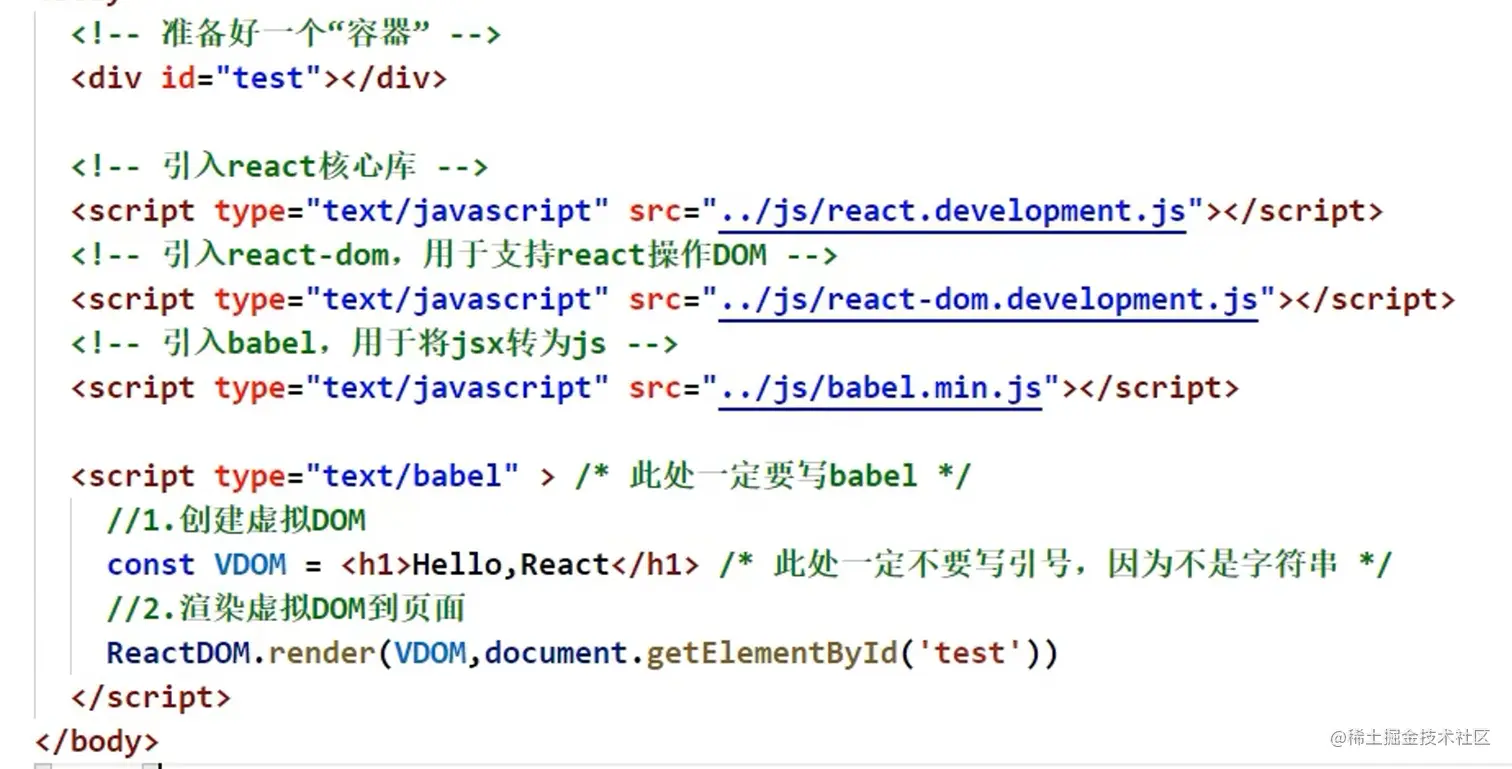Click the "text/babel" type value
Viewport: 1512px width, 769px height.
pyautogui.click(x=411, y=475)
